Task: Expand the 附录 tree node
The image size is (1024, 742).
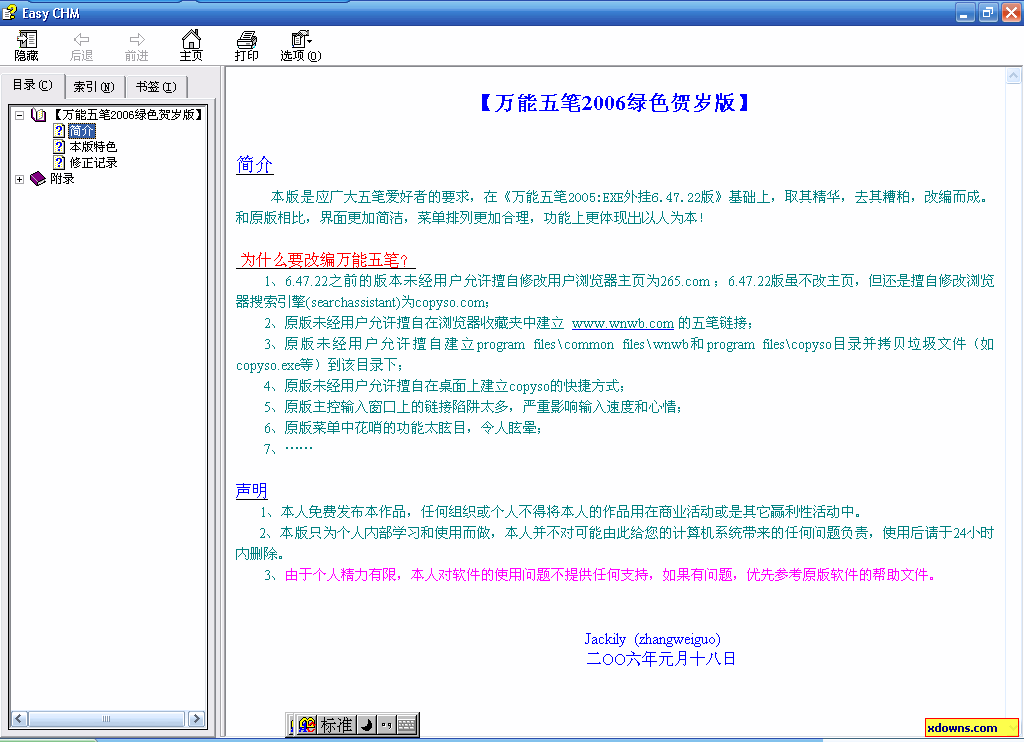Action: (20, 179)
